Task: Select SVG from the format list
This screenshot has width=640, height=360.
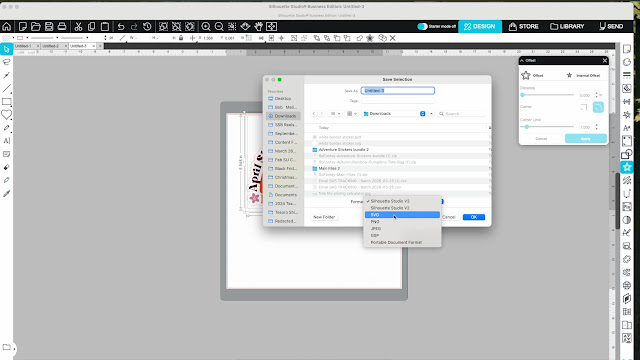Action: [x=402, y=215]
